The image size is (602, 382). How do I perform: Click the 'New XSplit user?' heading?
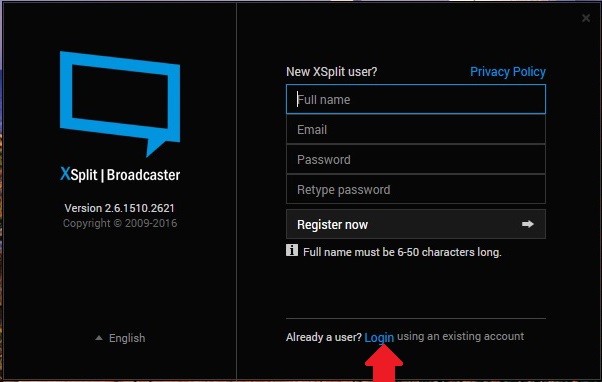pos(332,72)
